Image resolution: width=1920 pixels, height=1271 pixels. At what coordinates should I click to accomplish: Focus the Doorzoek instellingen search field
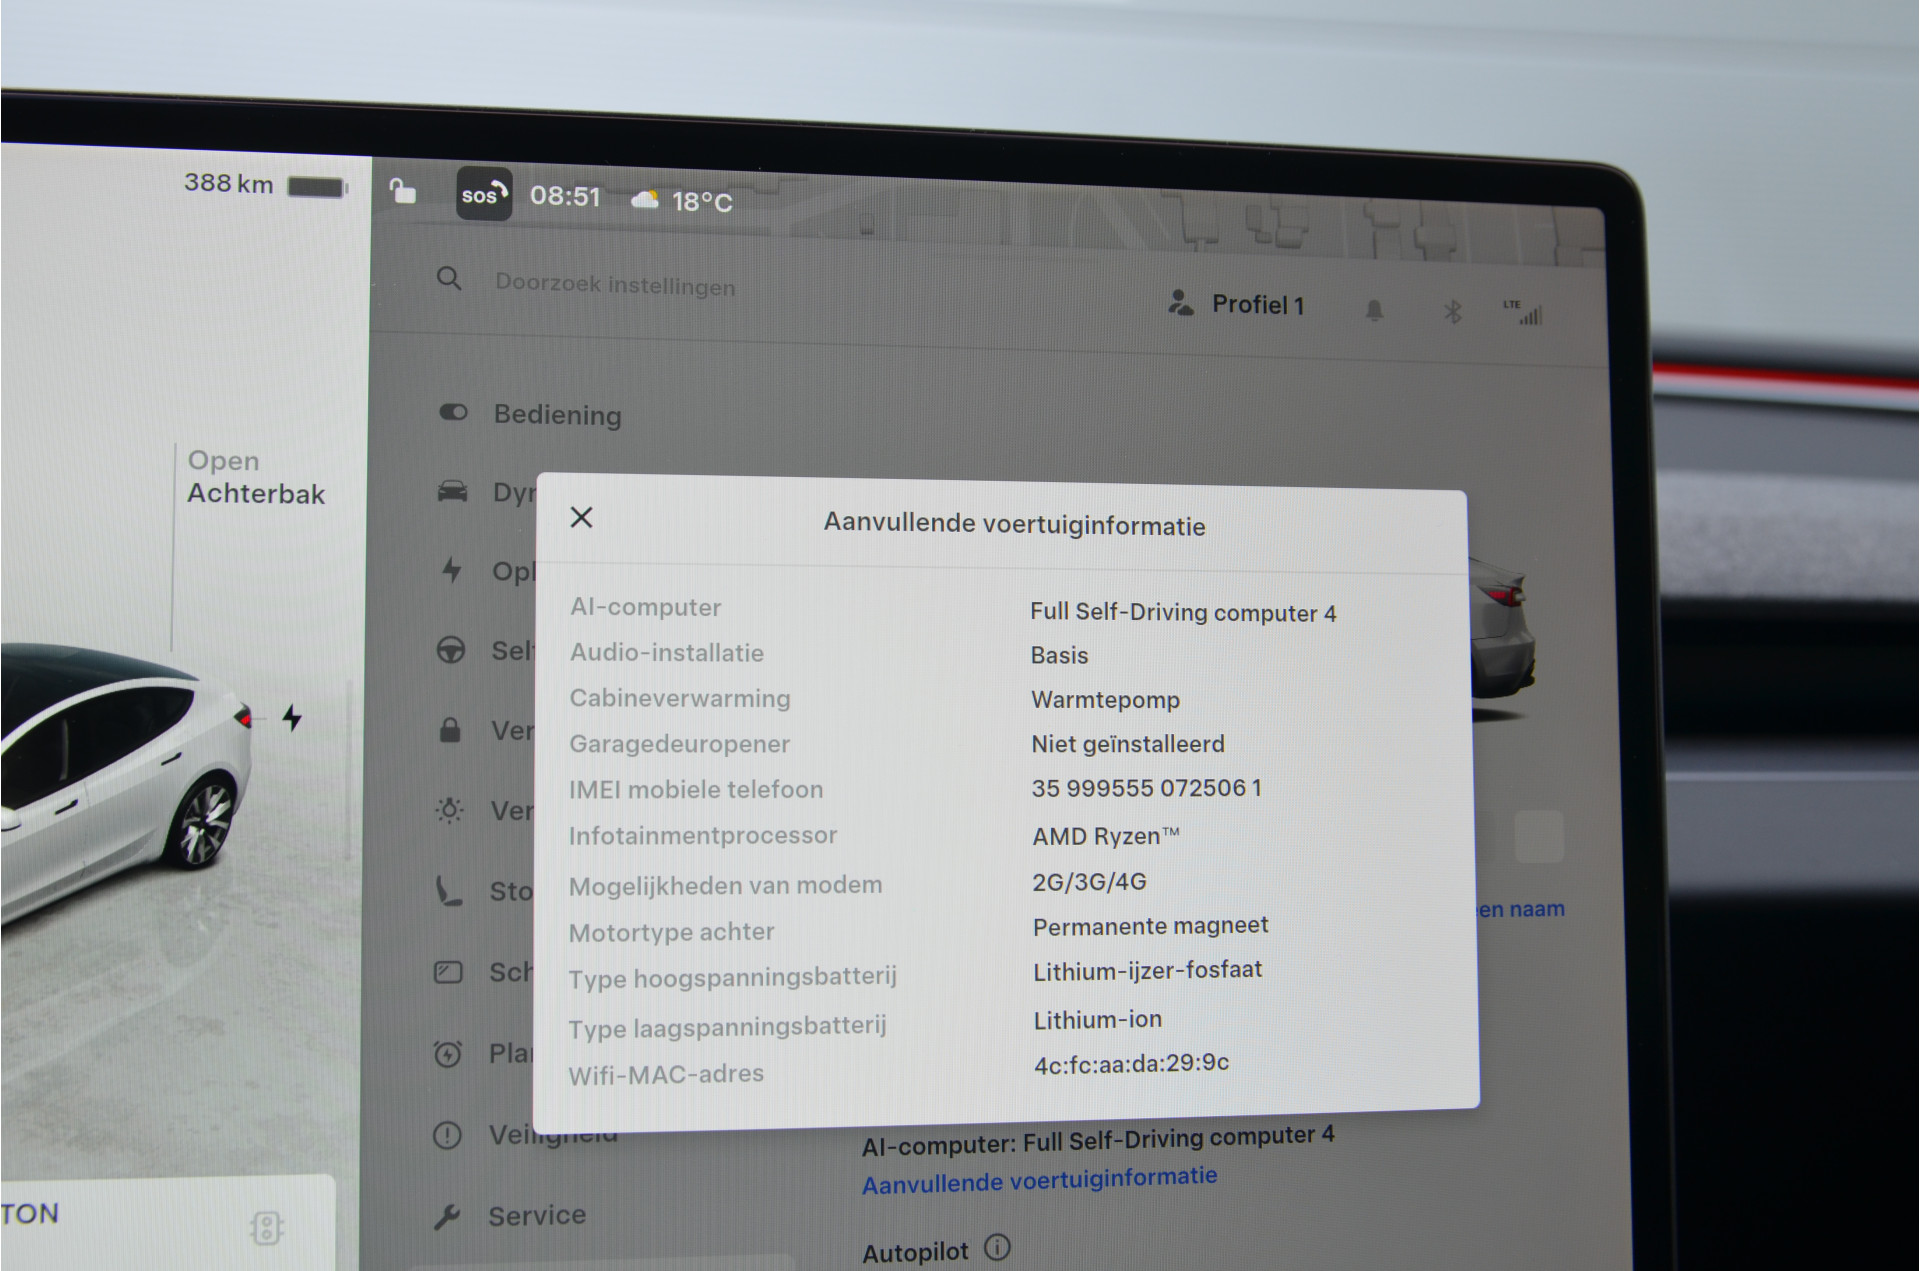615,285
